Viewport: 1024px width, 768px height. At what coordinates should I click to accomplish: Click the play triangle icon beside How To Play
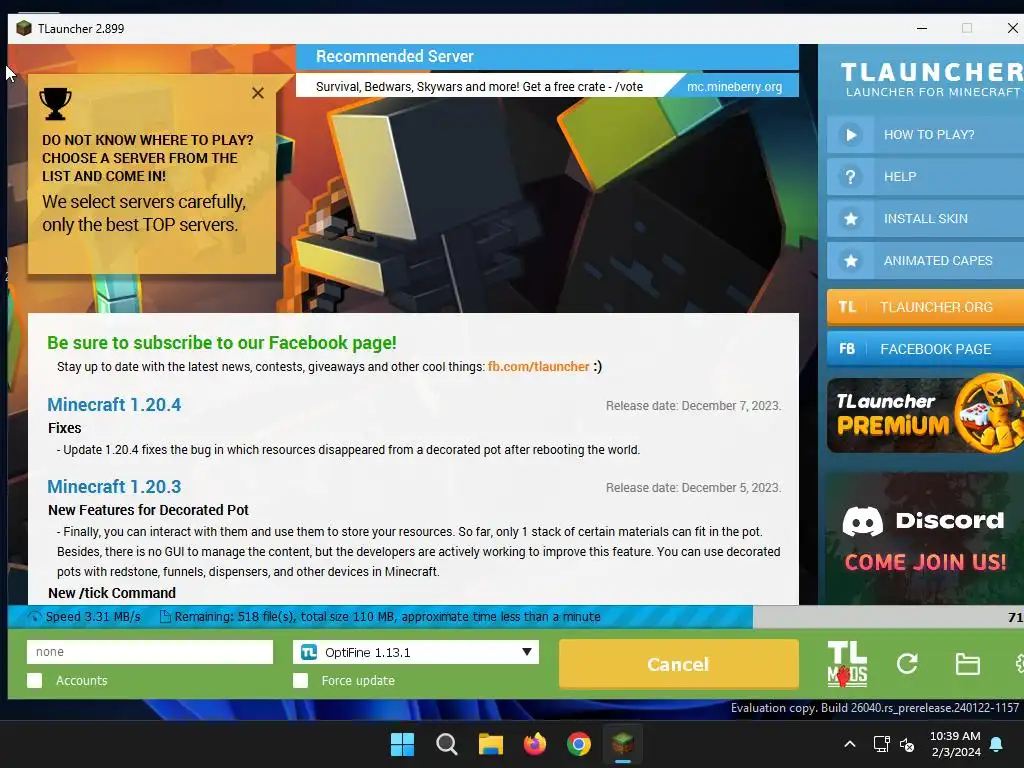click(x=851, y=135)
